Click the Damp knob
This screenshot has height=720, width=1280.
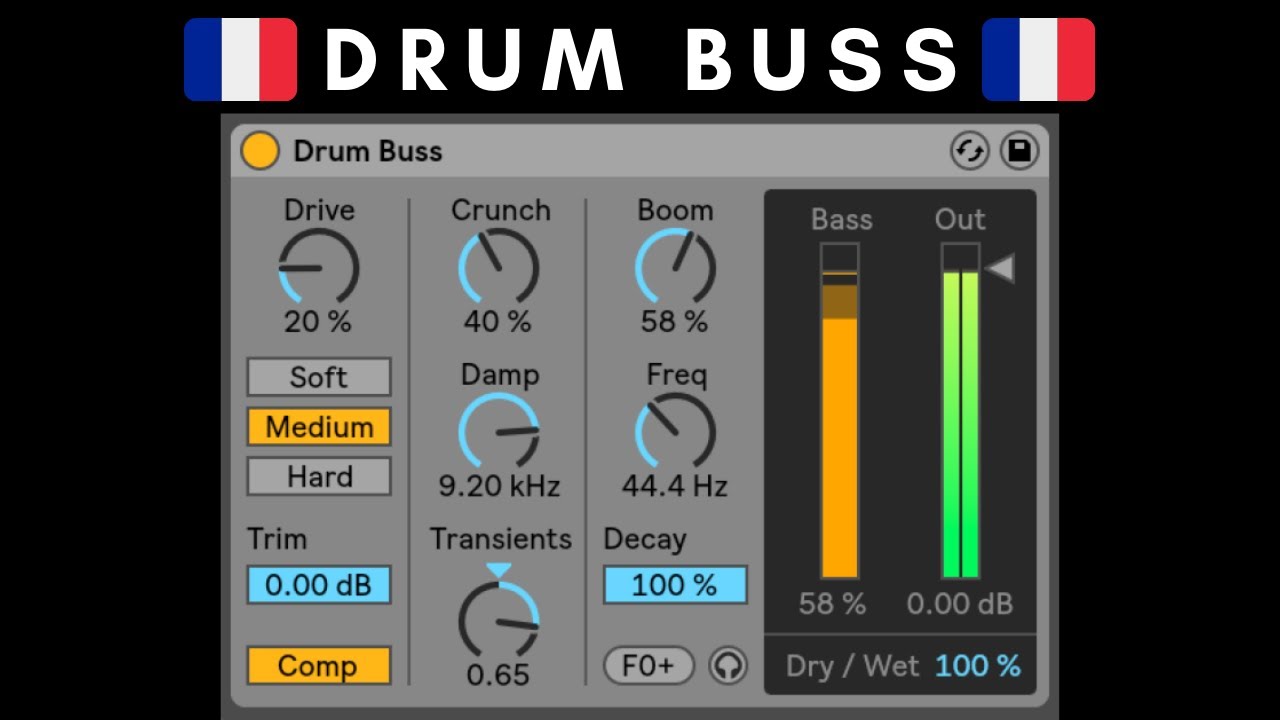(499, 432)
